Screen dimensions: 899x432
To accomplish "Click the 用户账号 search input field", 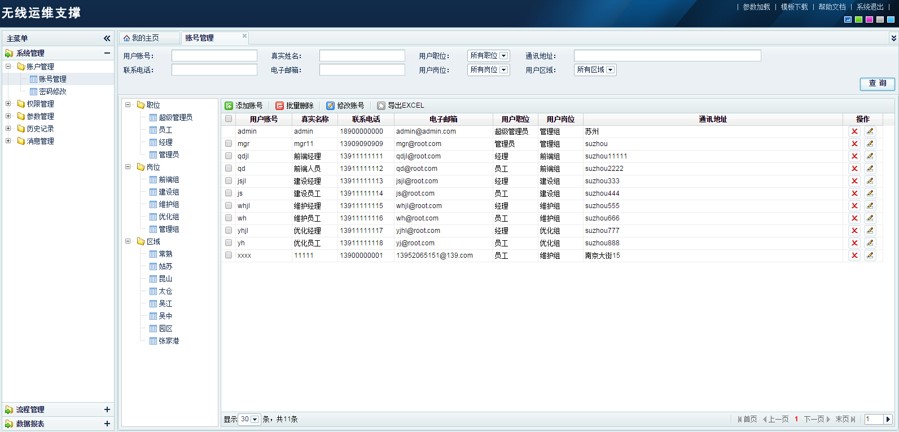I will pos(214,56).
